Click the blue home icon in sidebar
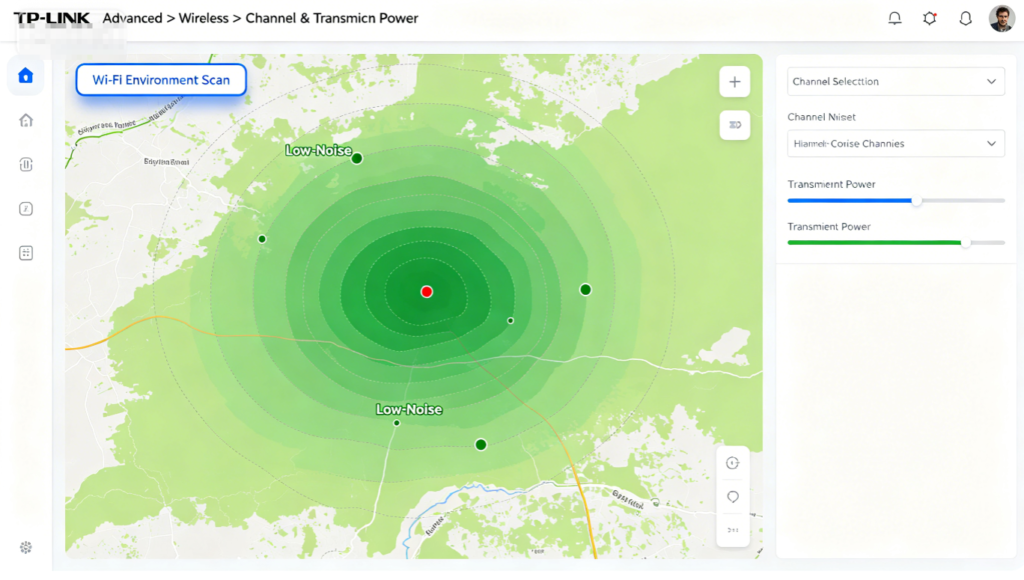The width and height of the screenshot is (1024, 580). 25,76
